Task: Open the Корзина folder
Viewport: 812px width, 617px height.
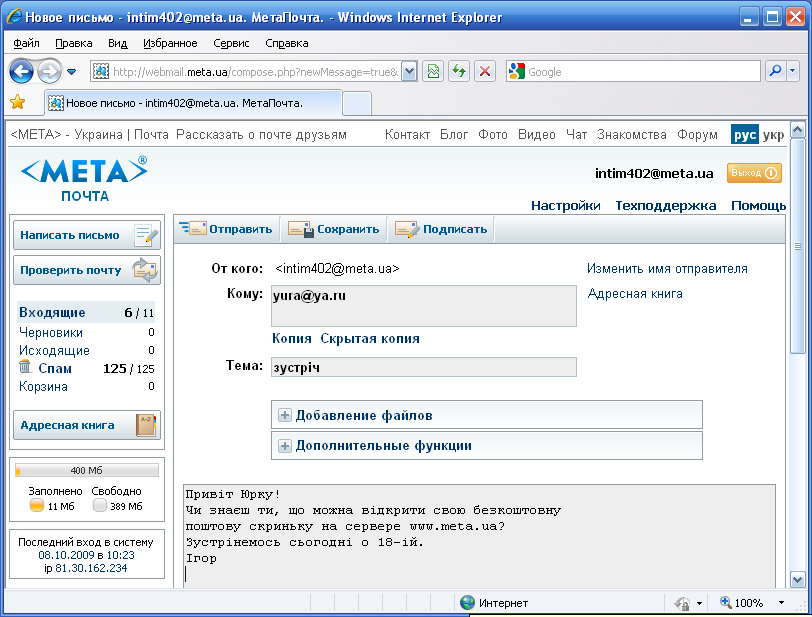Action: click(x=44, y=386)
